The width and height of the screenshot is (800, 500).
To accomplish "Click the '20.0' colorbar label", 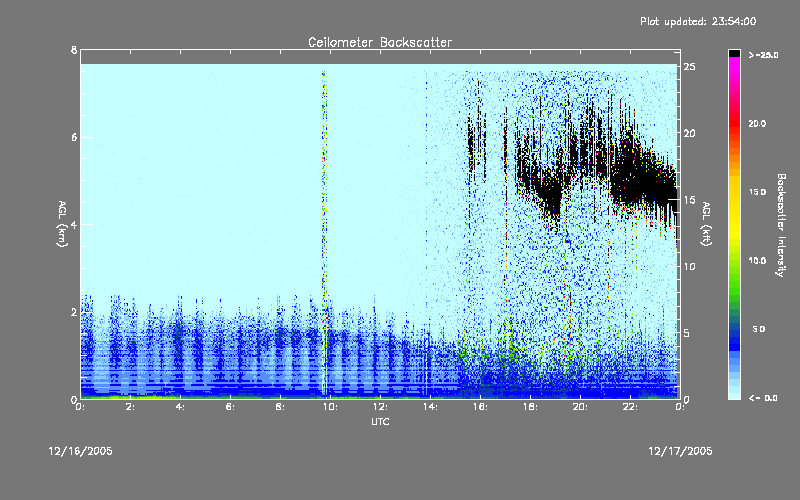I will 757,123.
